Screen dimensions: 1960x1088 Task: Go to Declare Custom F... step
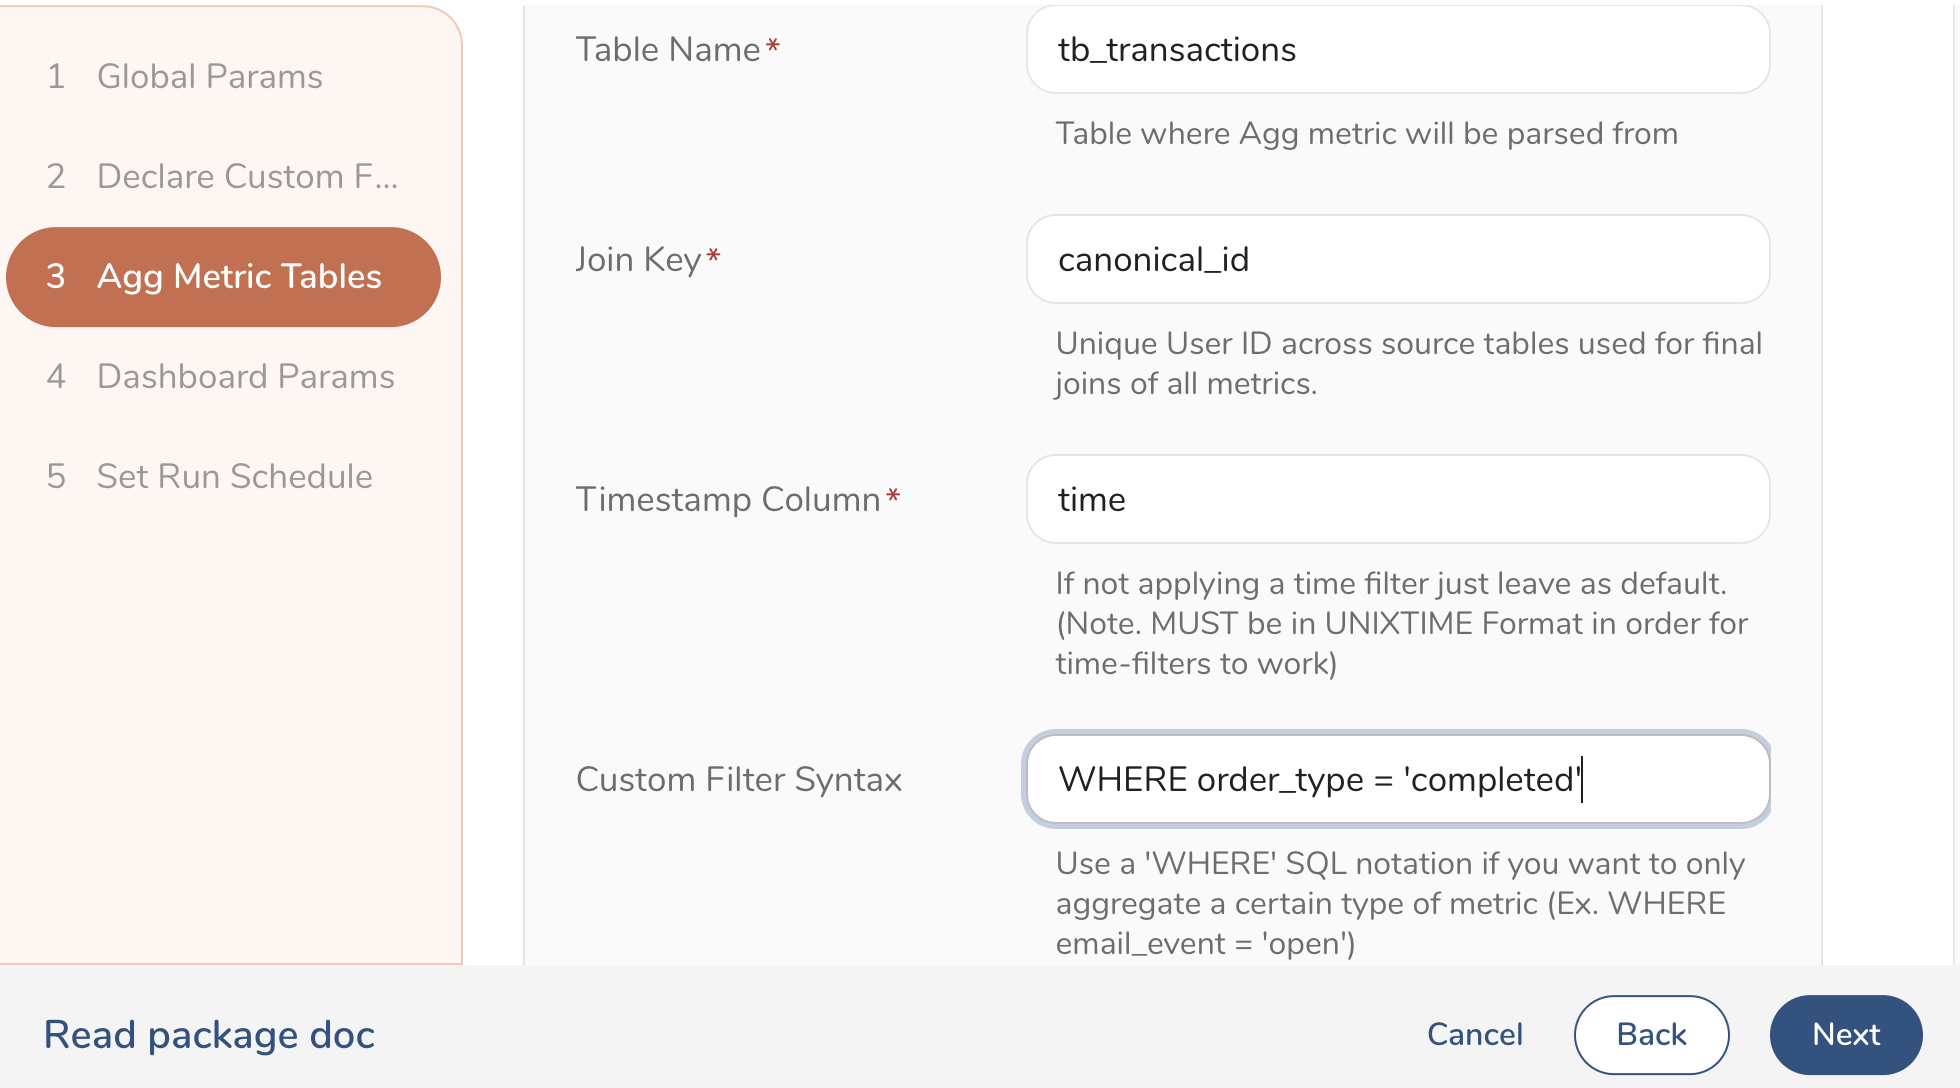[x=247, y=177]
